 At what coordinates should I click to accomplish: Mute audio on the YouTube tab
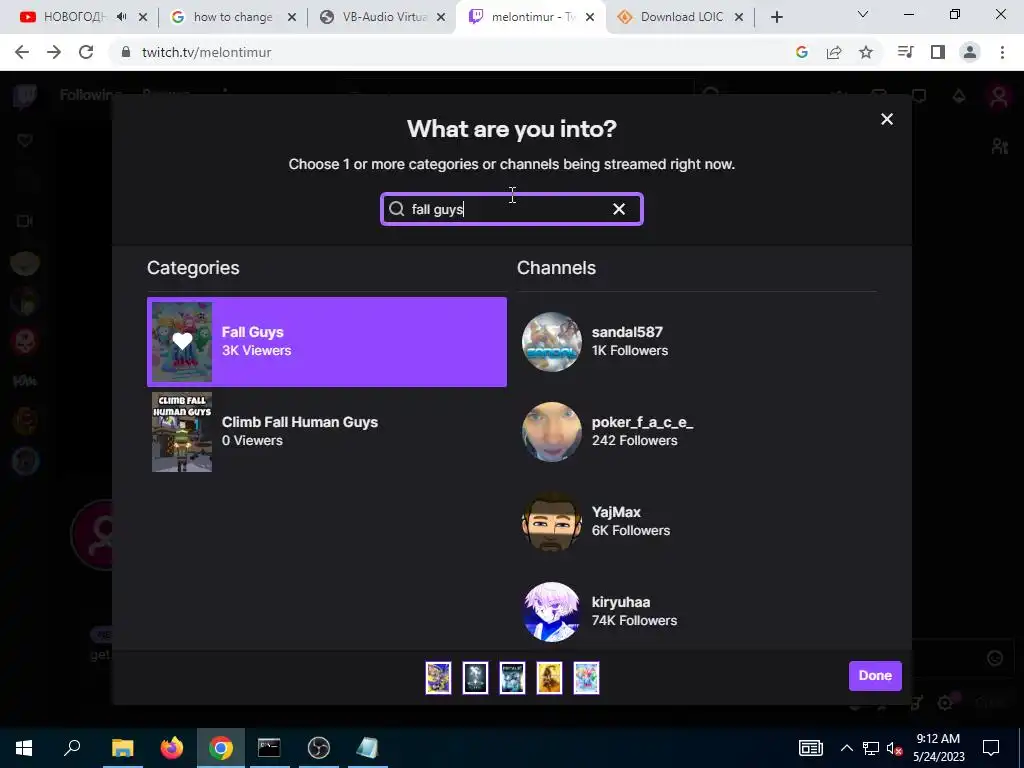pyautogui.click(x=121, y=17)
